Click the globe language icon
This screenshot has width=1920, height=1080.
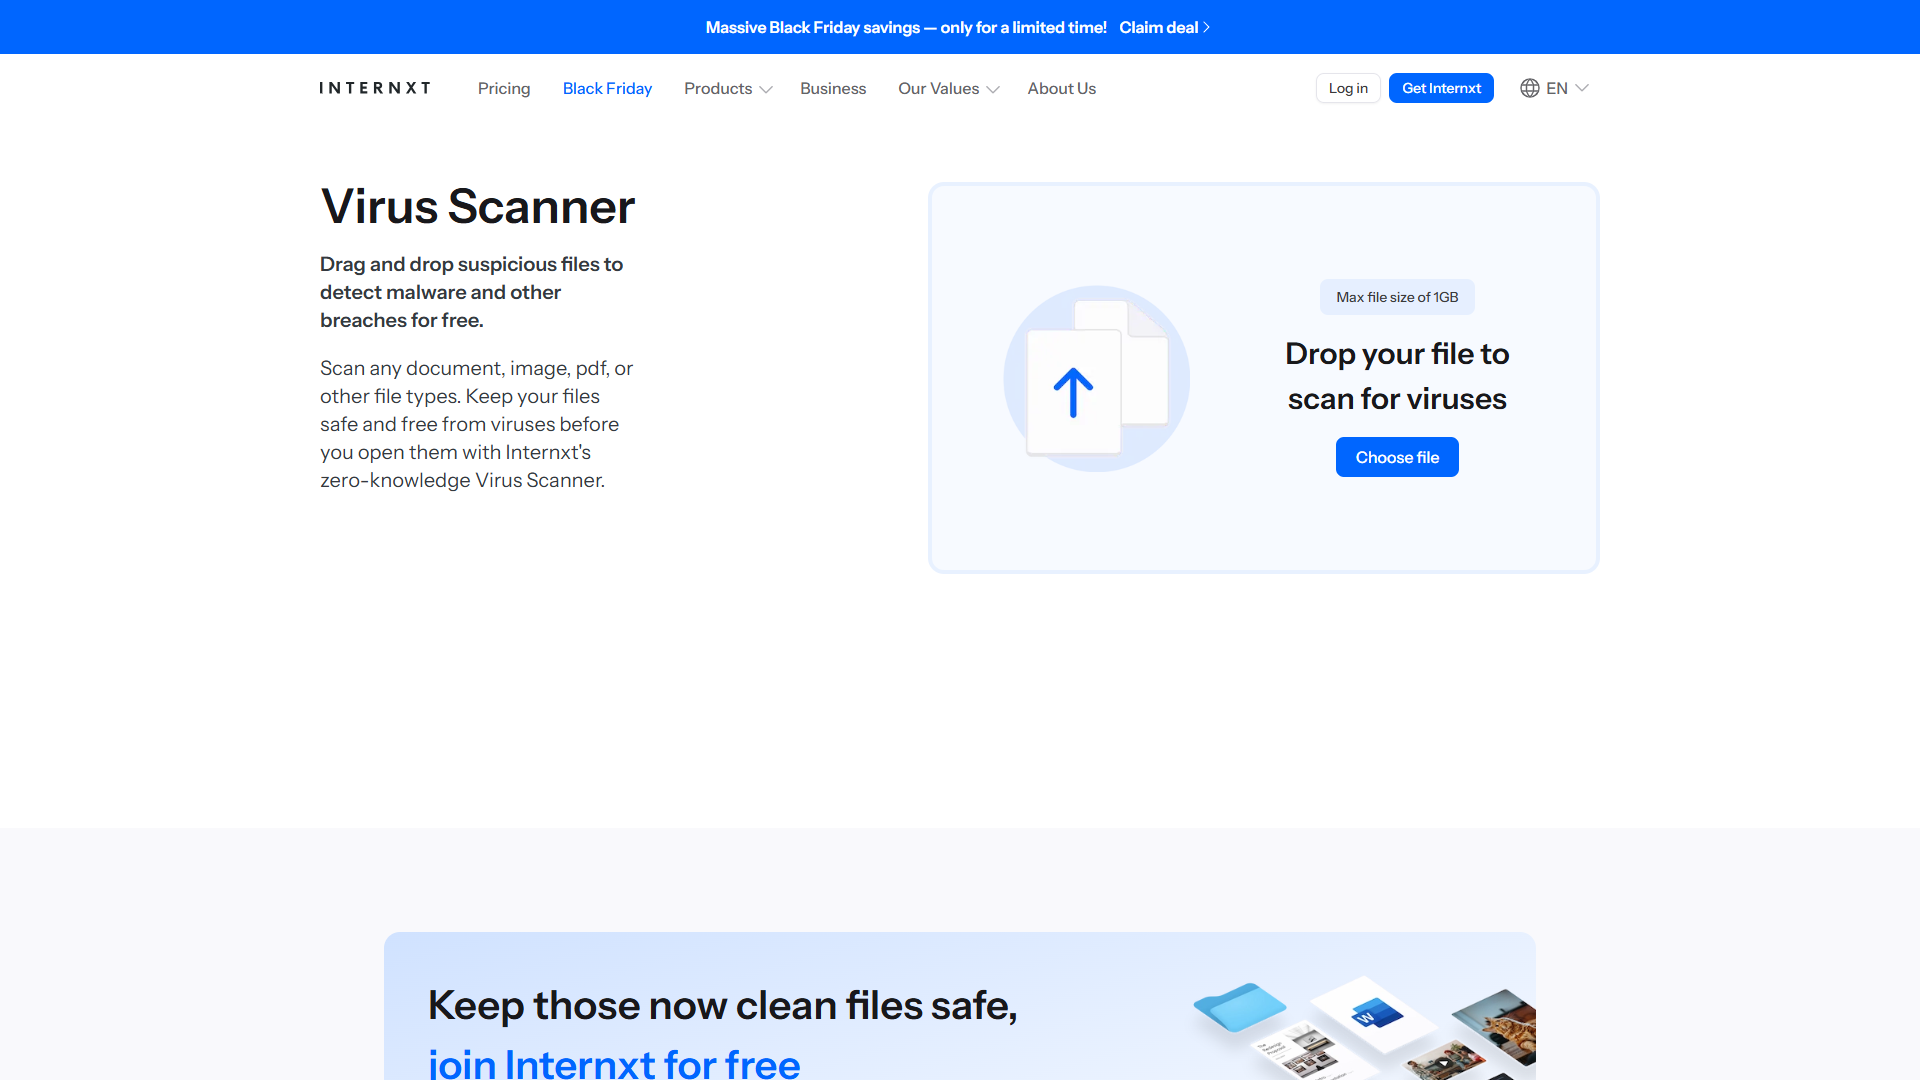1529,88
